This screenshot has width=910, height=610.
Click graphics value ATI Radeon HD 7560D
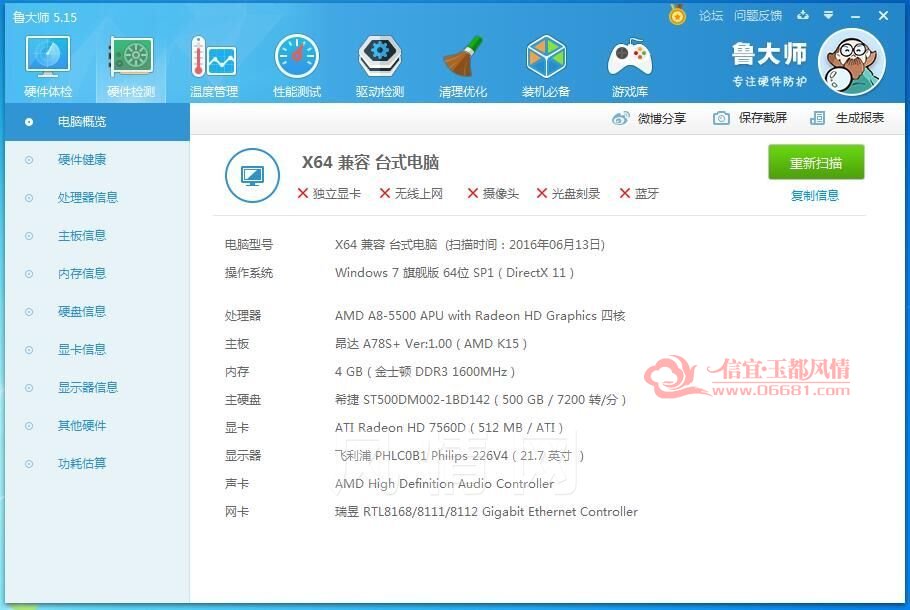tap(449, 428)
